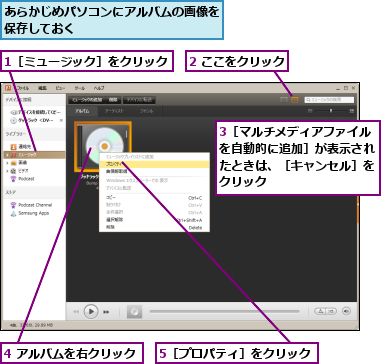Click the デバイスに転送 toolbar button
Screen dimensions: 381x364
pyautogui.click(x=139, y=100)
